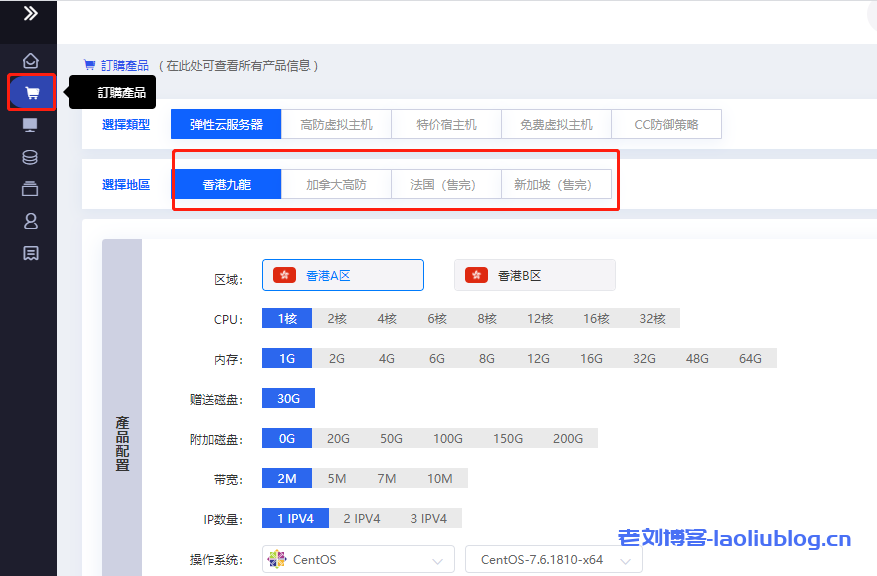The height and width of the screenshot is (576, 877).
Task: Select the database stack sidebar icon
Action: (30, 157)
